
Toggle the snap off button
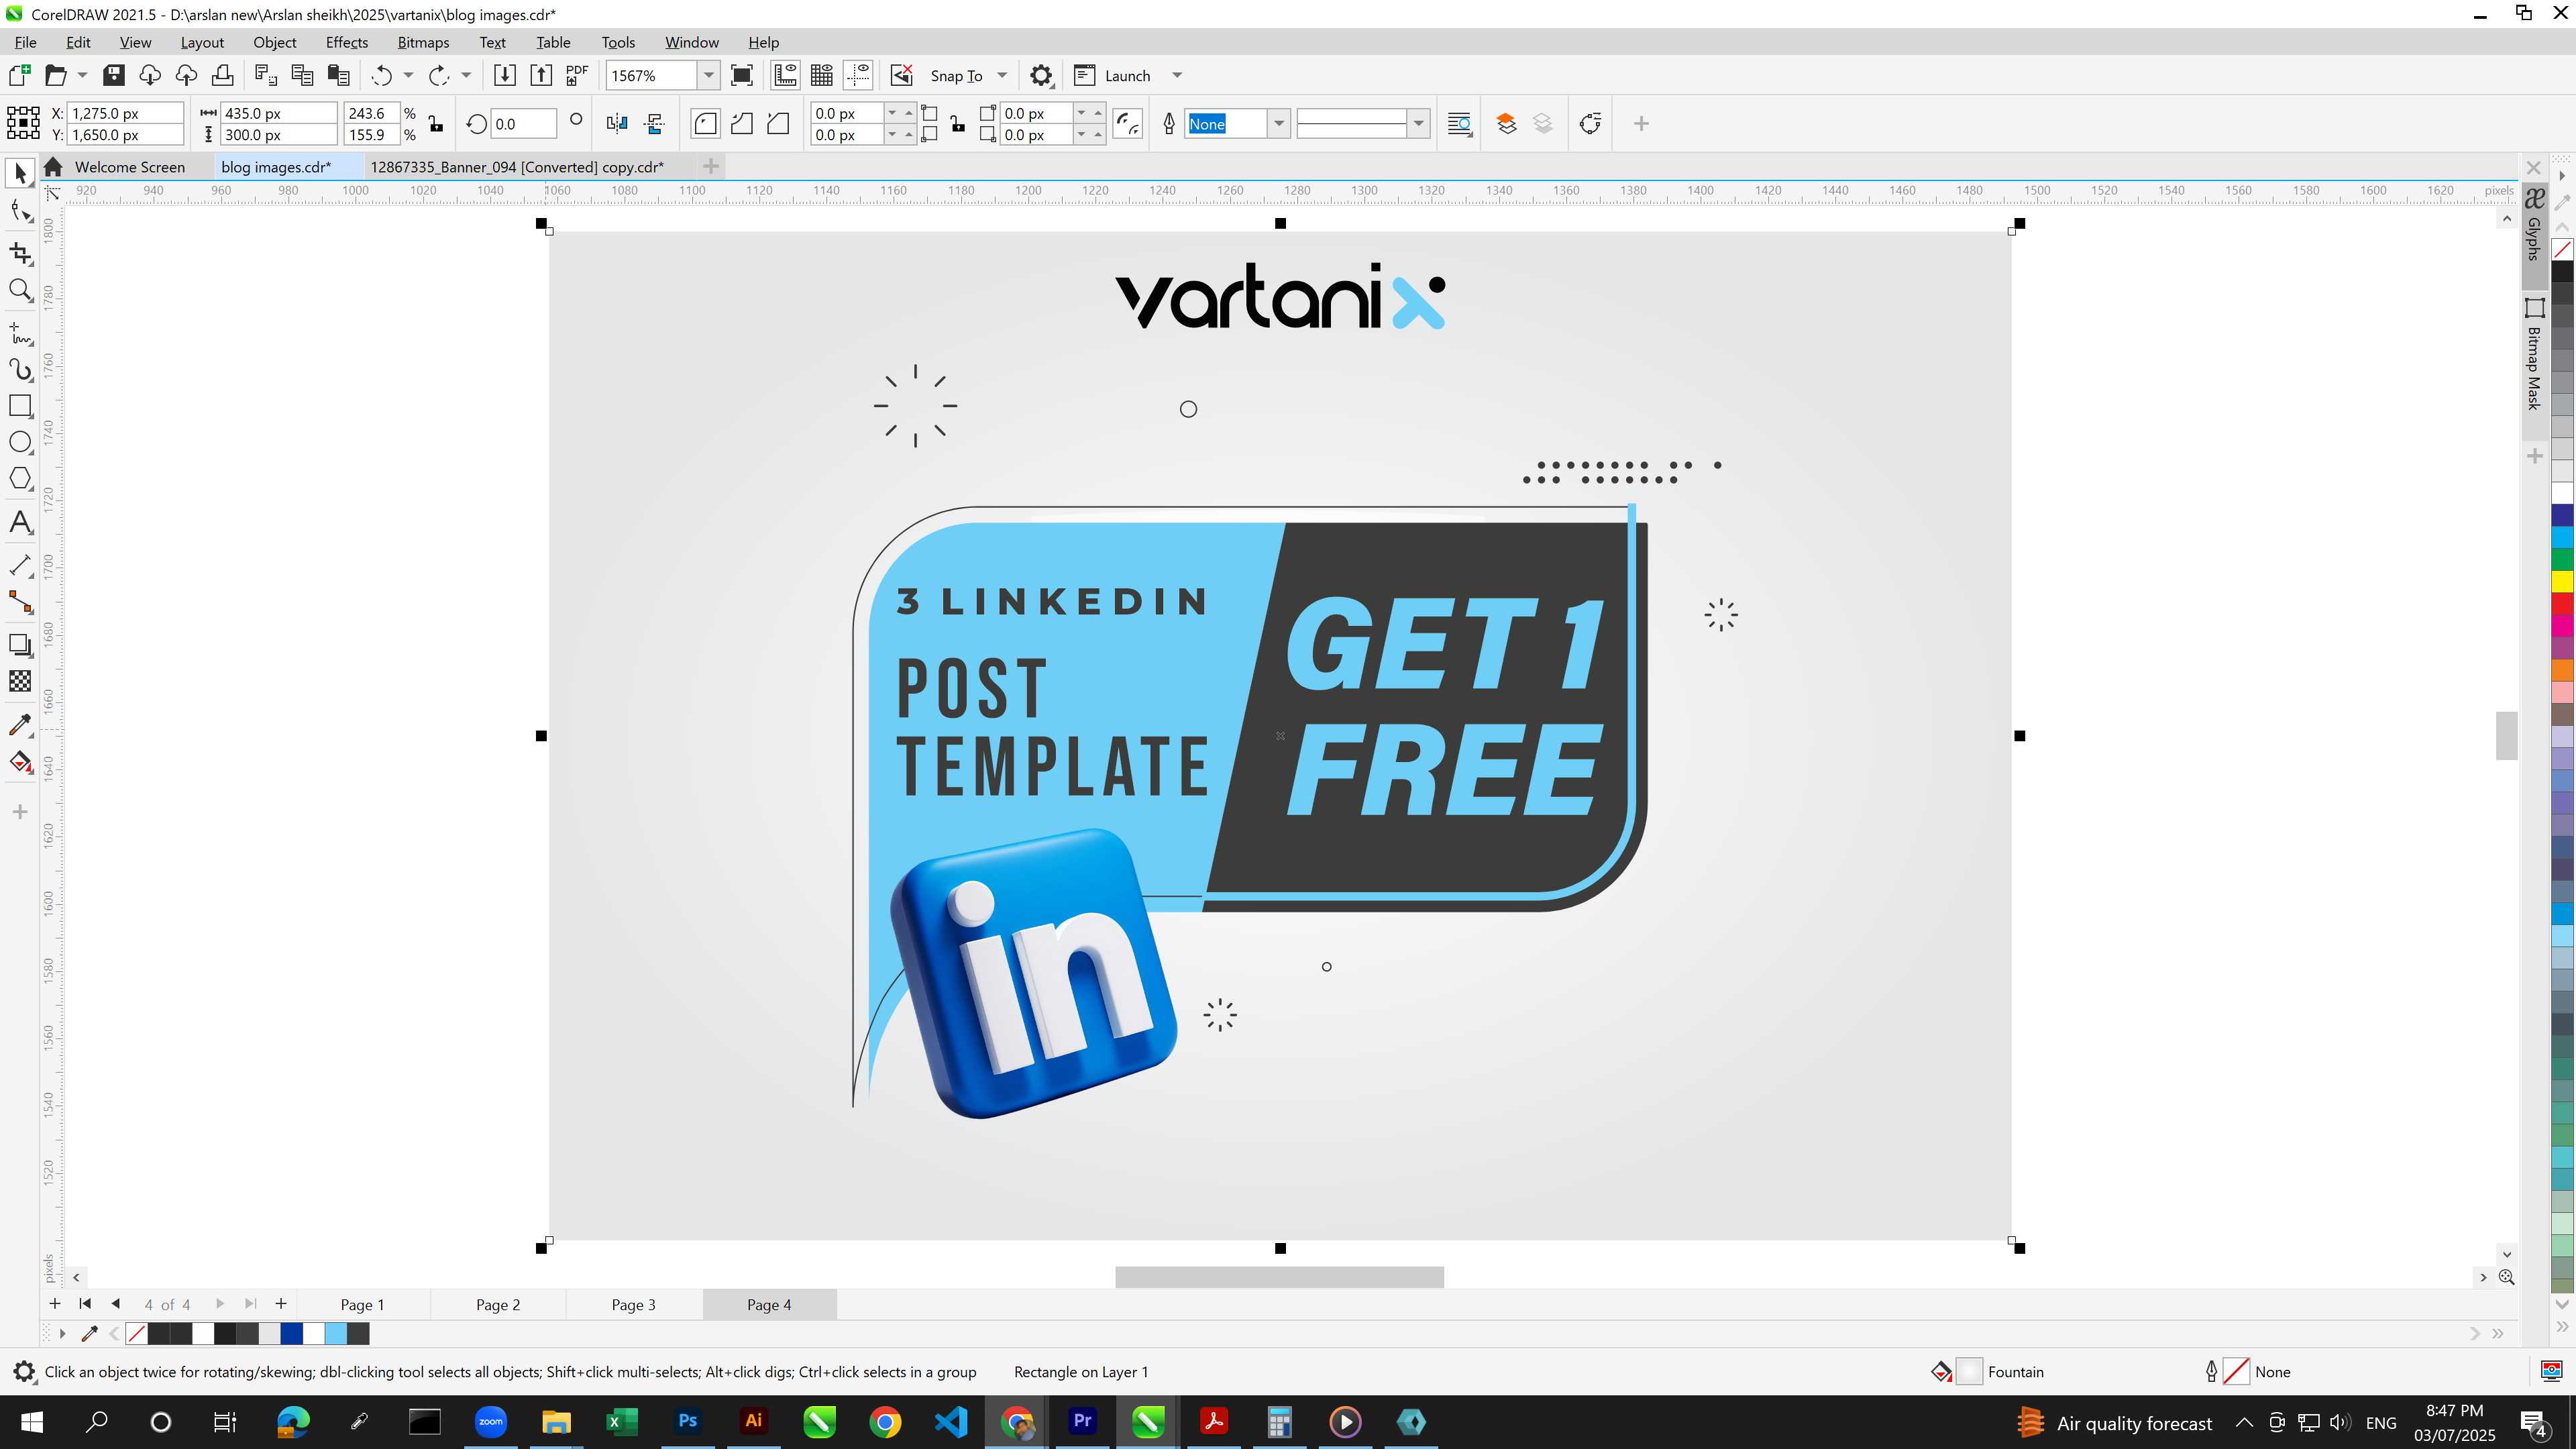point(902,75)
